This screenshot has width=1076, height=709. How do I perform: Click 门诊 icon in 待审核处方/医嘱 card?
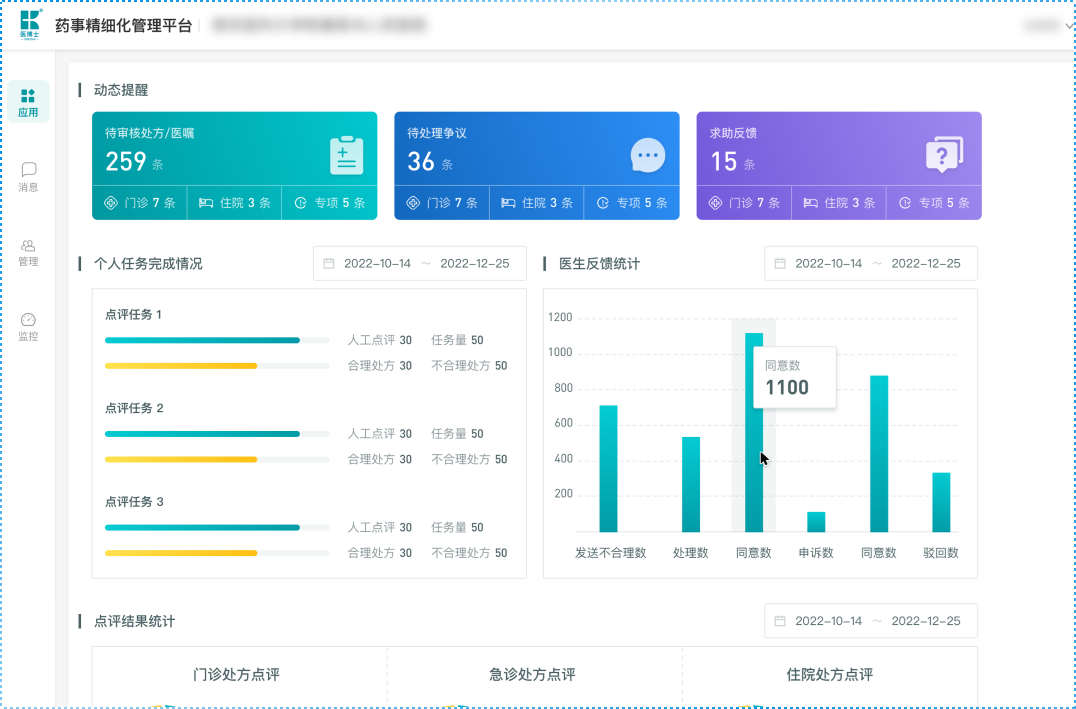point(111,203)
